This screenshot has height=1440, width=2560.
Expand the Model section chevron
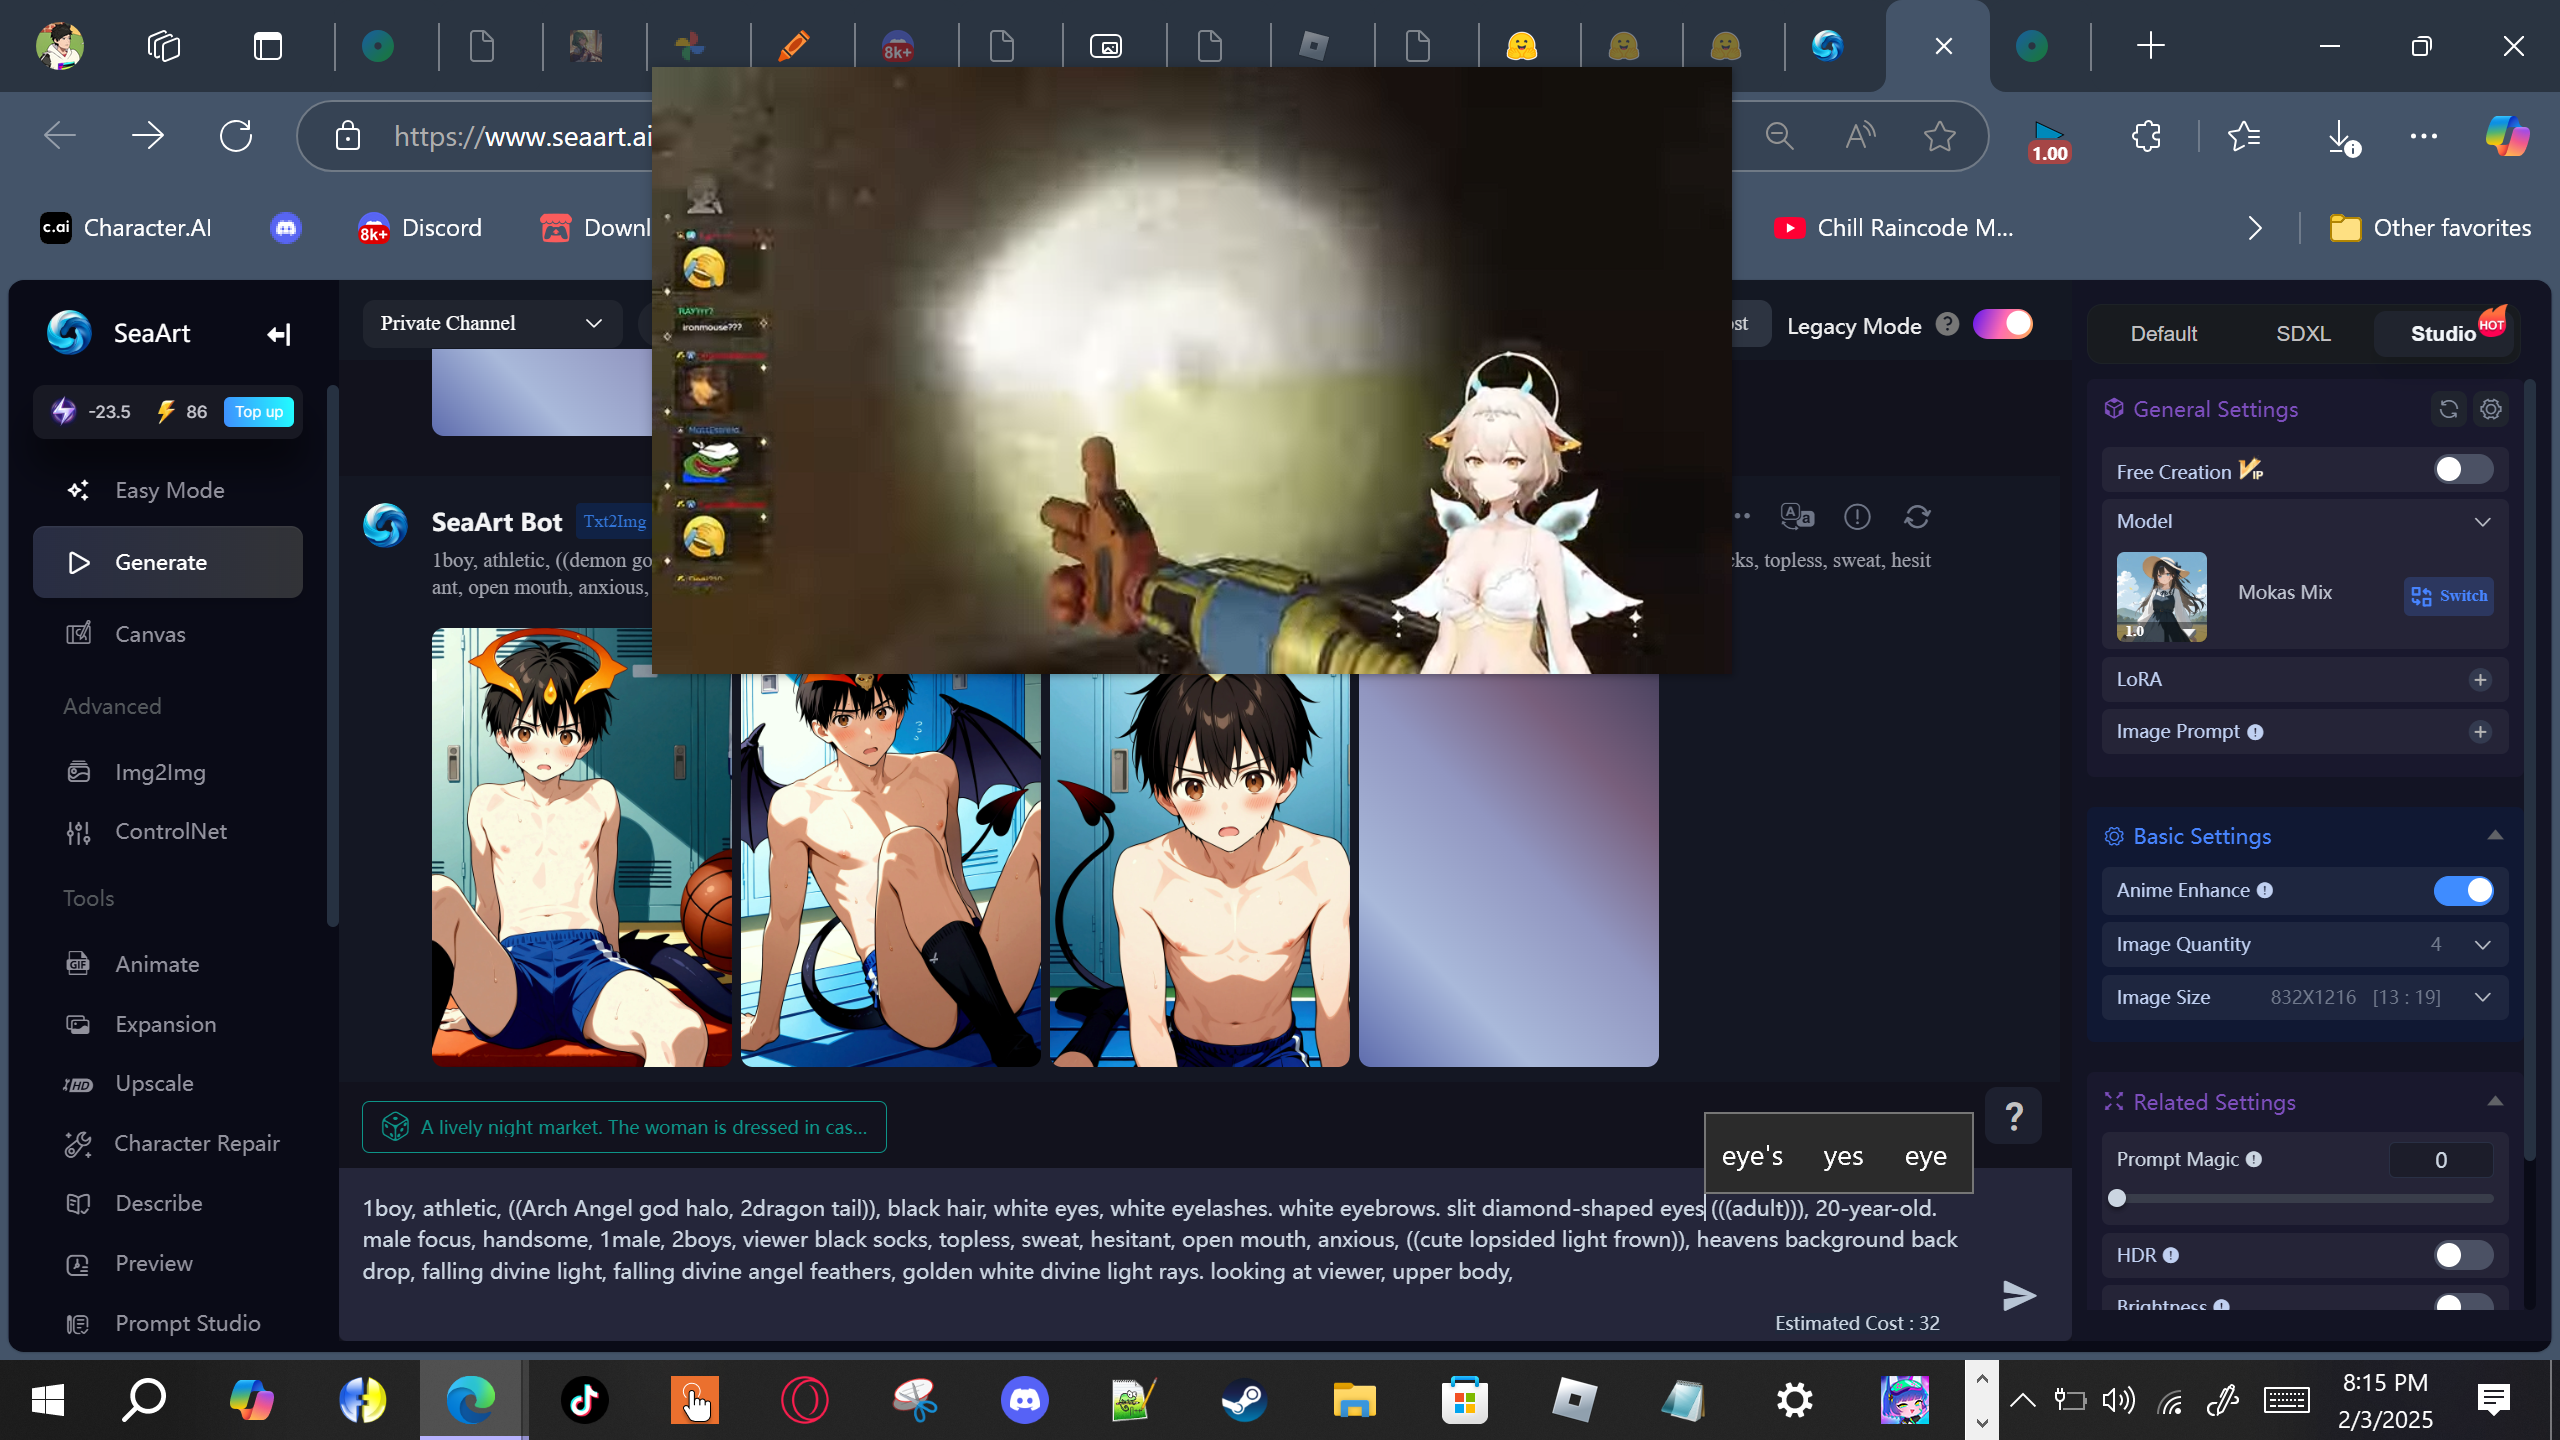2482,522
